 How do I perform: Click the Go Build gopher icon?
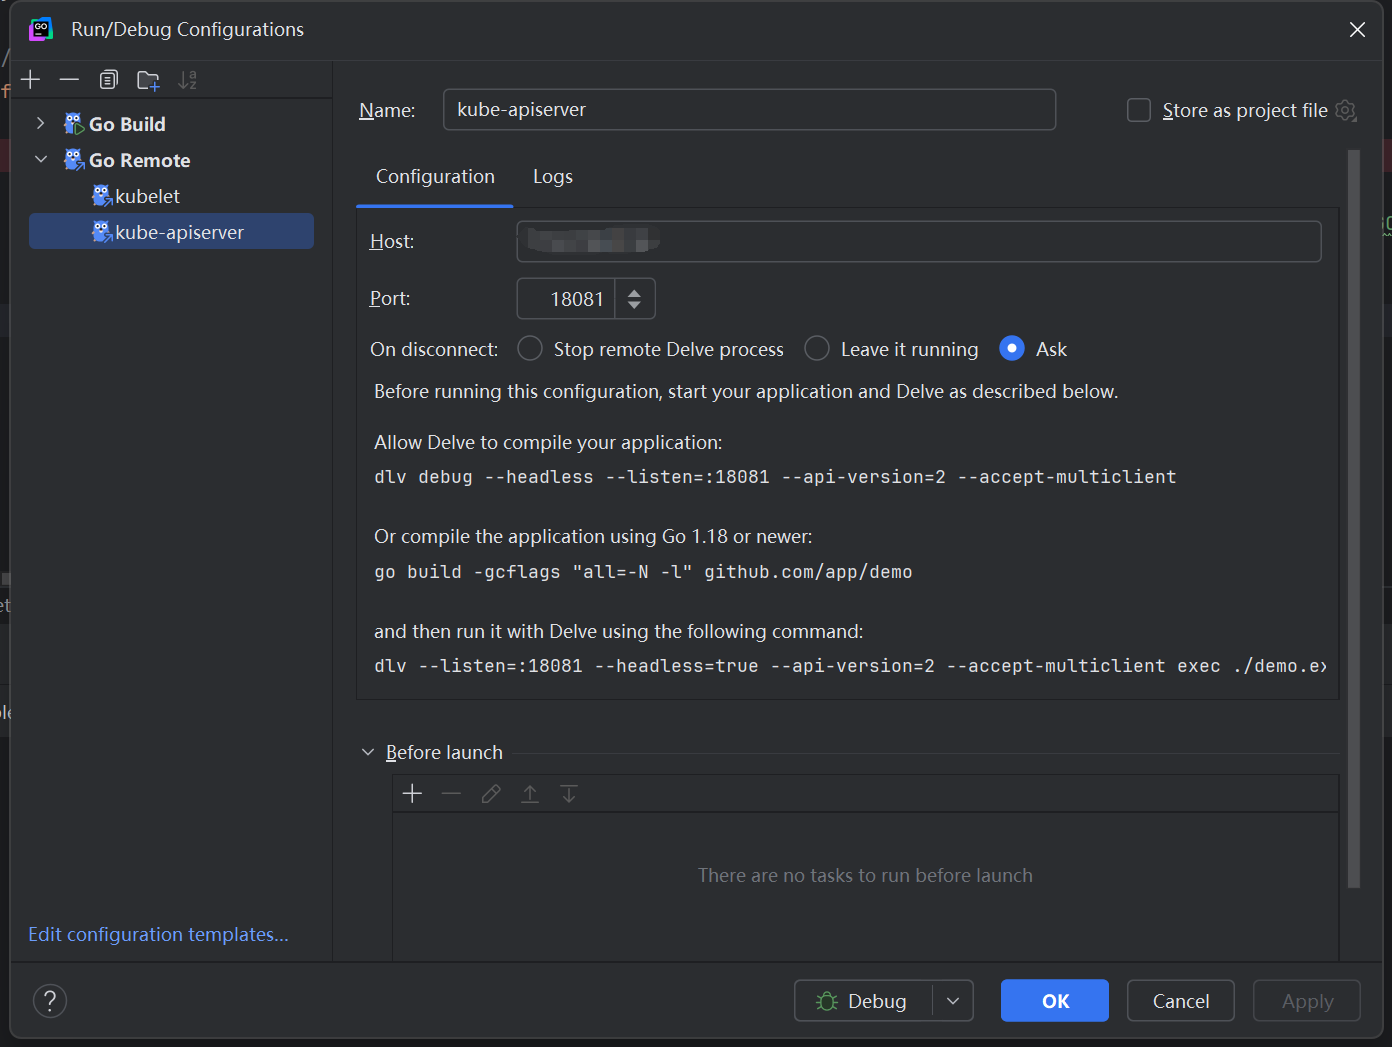coord(74,124)
